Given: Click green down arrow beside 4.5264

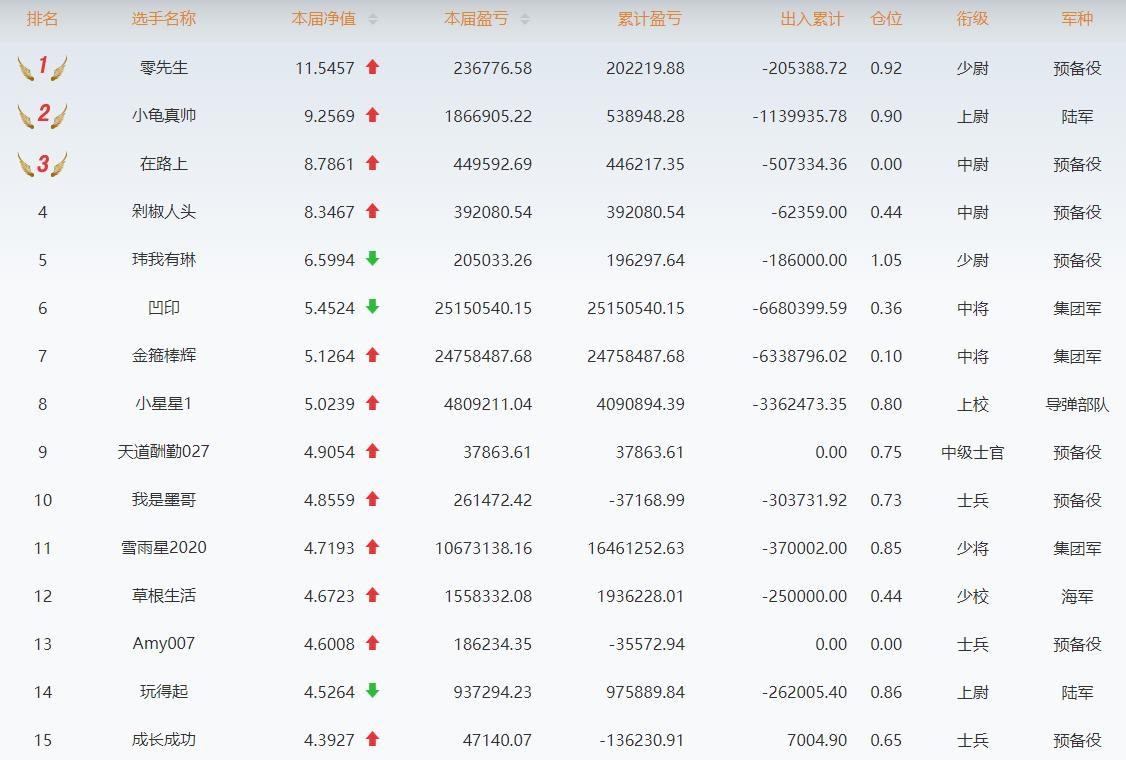Looking at the screenshot, I should click(372, 691).
